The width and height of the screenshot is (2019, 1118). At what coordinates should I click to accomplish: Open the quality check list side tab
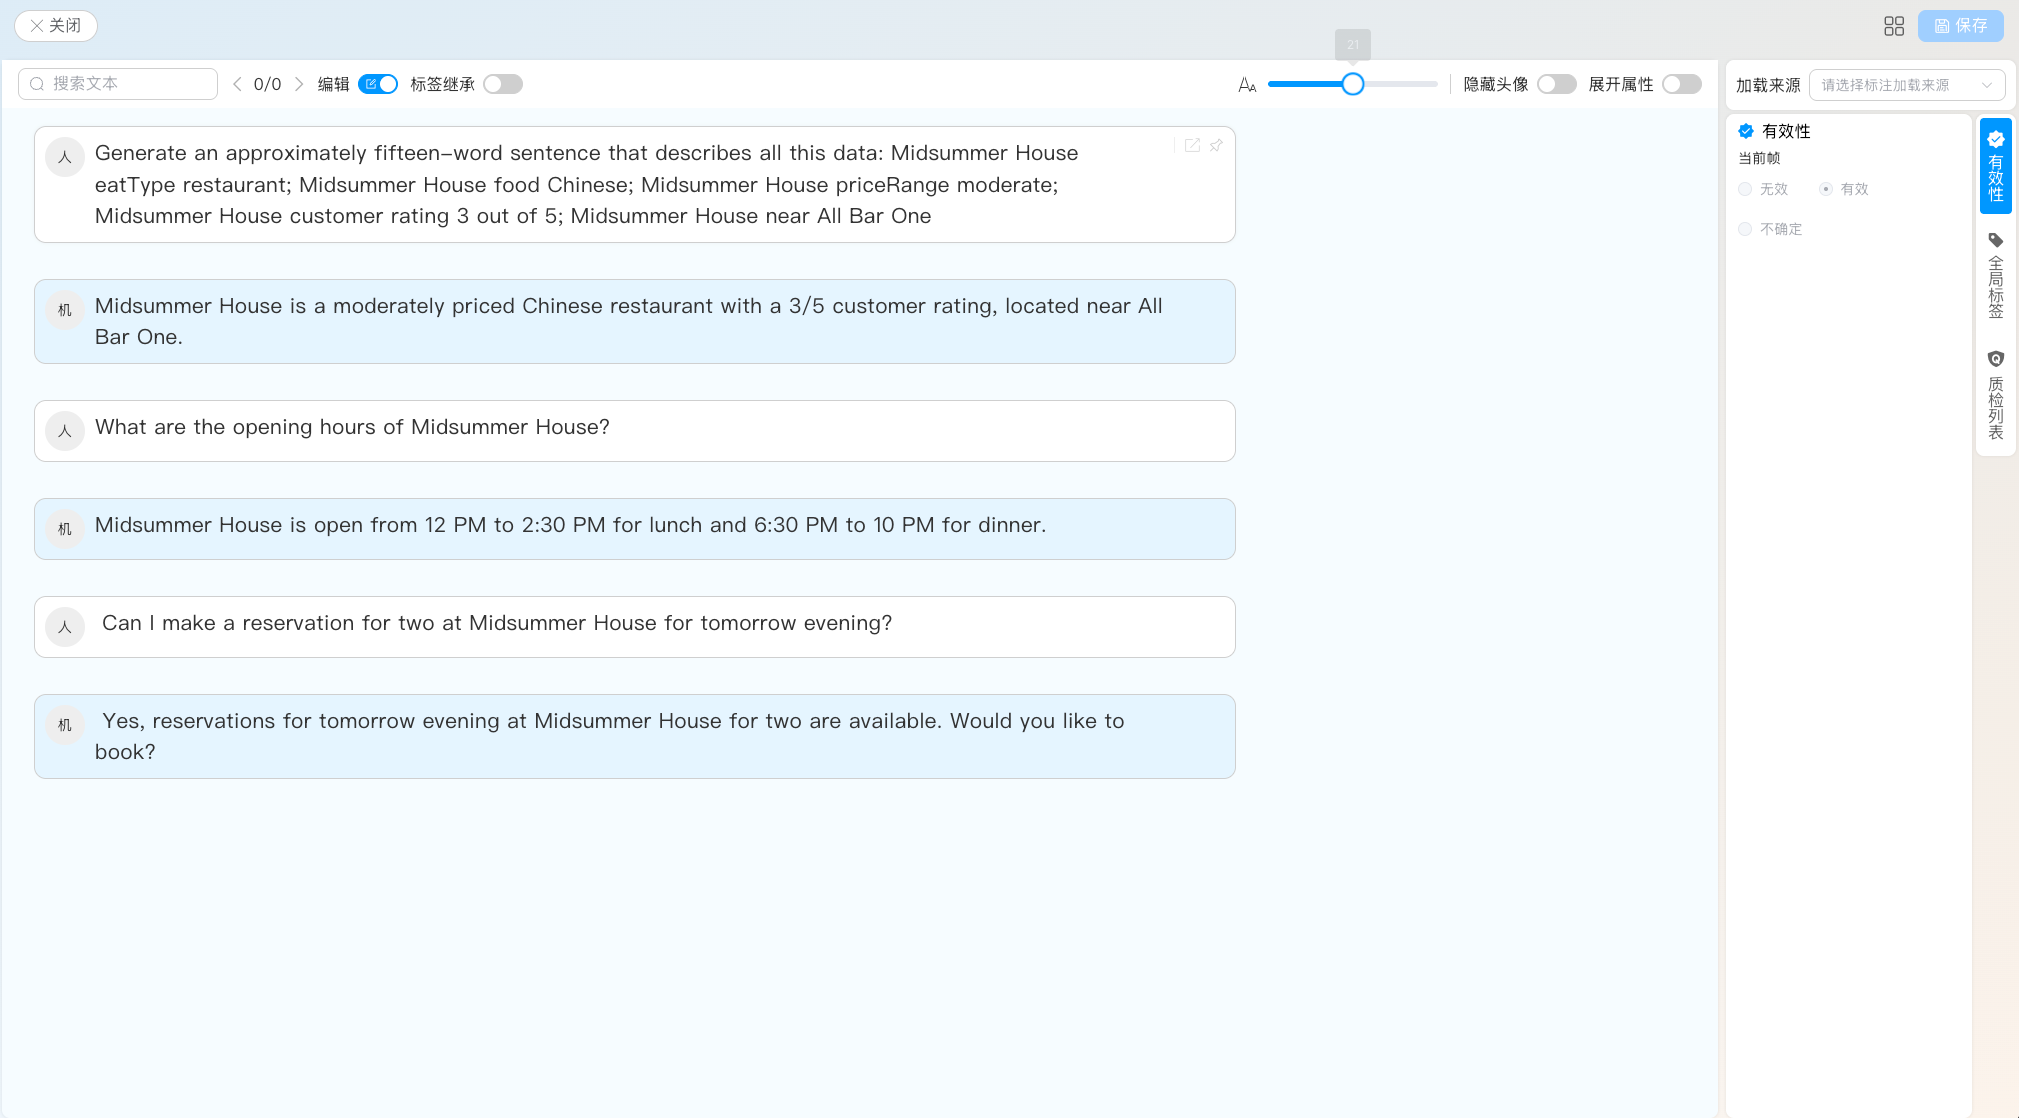(1996, 394)
